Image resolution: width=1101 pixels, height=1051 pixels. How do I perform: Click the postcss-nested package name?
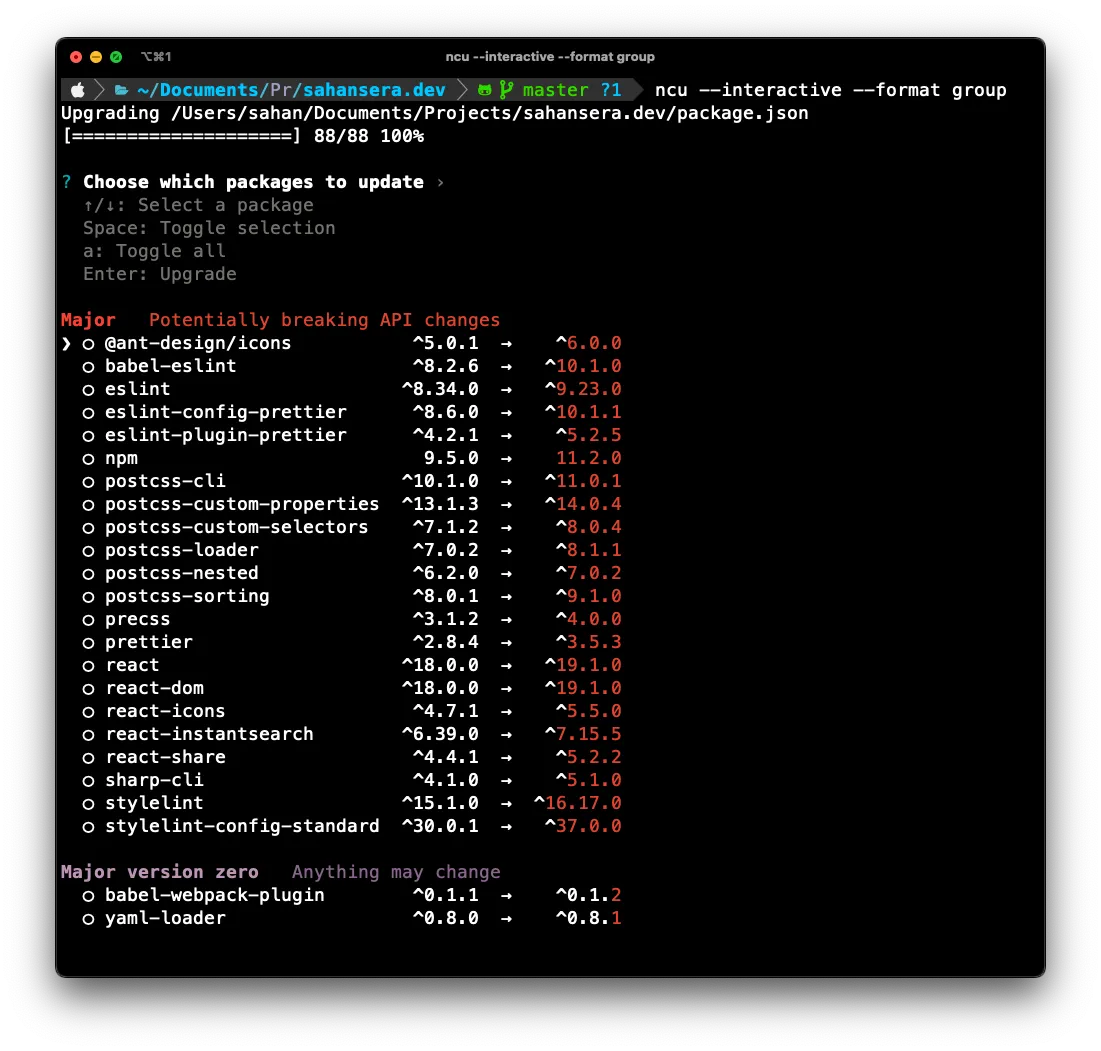[x=182, y=574]
